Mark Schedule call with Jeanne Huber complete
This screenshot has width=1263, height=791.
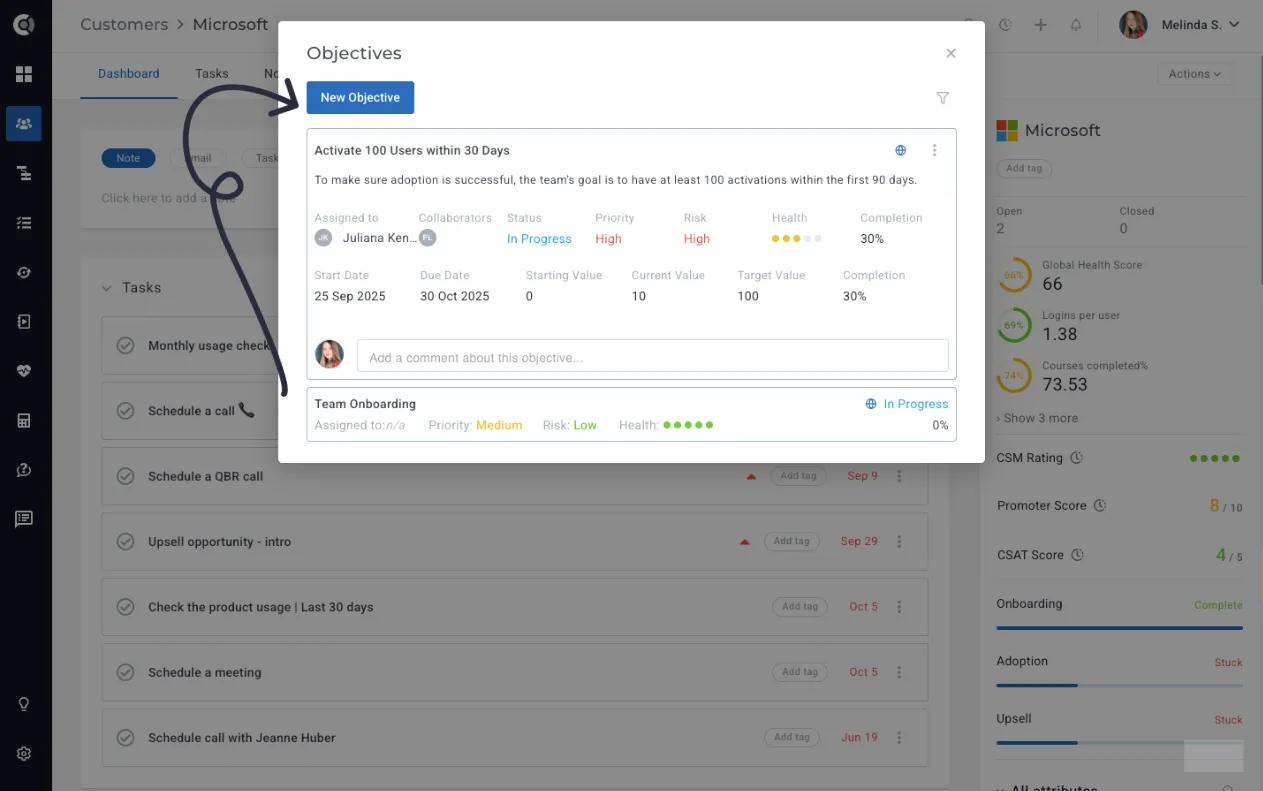click(x=126, y=737)
